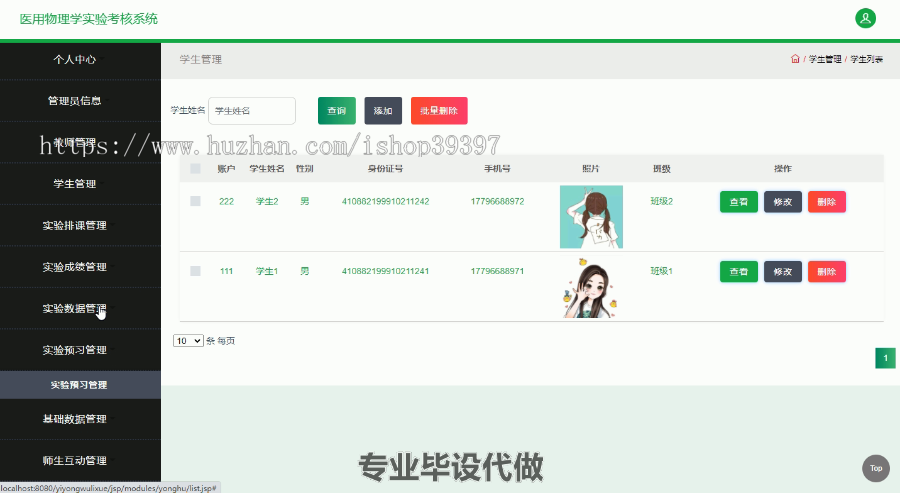Click ID number 410882199910211242
Viewport: 900px width, 493px height.
click(x=385, y=201)
